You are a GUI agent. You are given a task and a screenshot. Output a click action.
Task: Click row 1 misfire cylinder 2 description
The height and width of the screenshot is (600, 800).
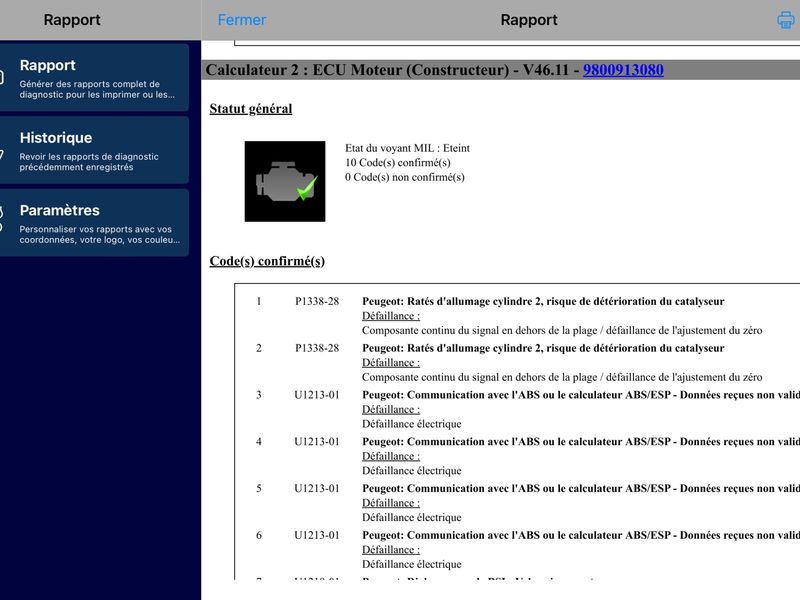tap(543, 301)
